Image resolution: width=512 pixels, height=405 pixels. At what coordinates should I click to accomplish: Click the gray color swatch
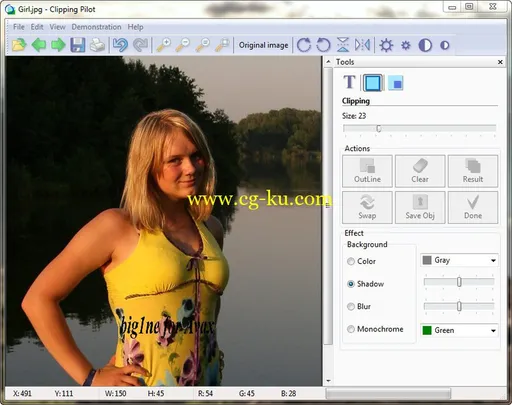(427, 260)
